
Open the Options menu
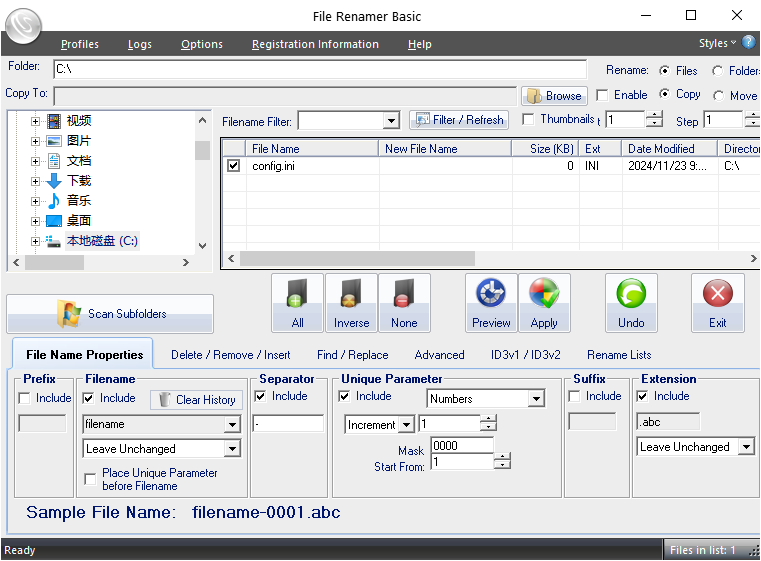(202, 44)
